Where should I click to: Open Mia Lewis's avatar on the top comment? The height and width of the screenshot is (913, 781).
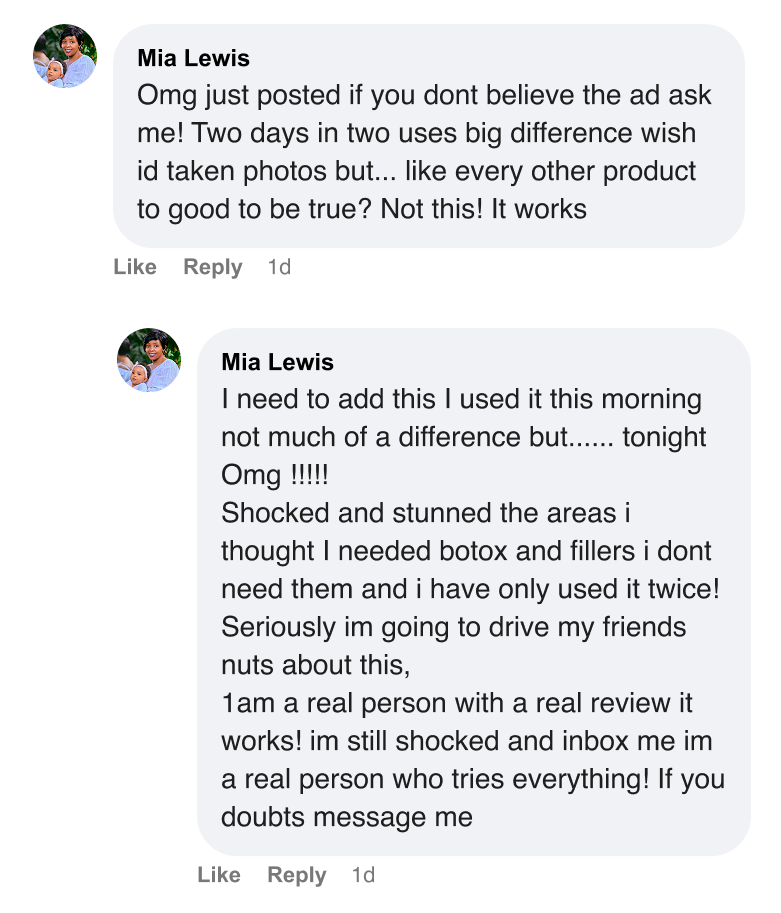65,56
